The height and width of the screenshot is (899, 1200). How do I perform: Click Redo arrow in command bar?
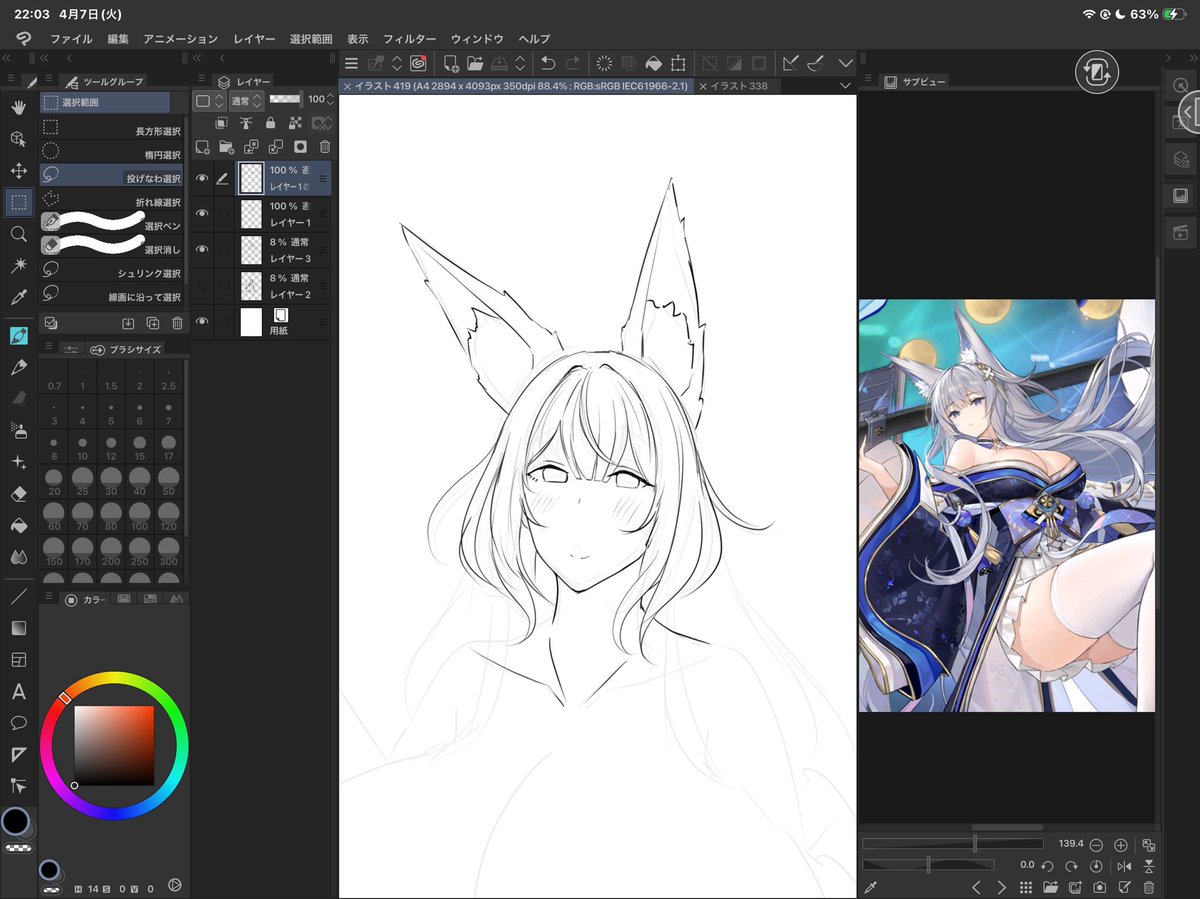click(572, 63)
